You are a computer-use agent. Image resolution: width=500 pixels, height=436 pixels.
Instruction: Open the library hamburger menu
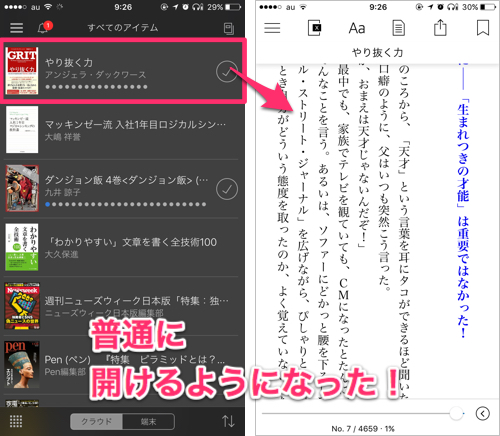16,28
